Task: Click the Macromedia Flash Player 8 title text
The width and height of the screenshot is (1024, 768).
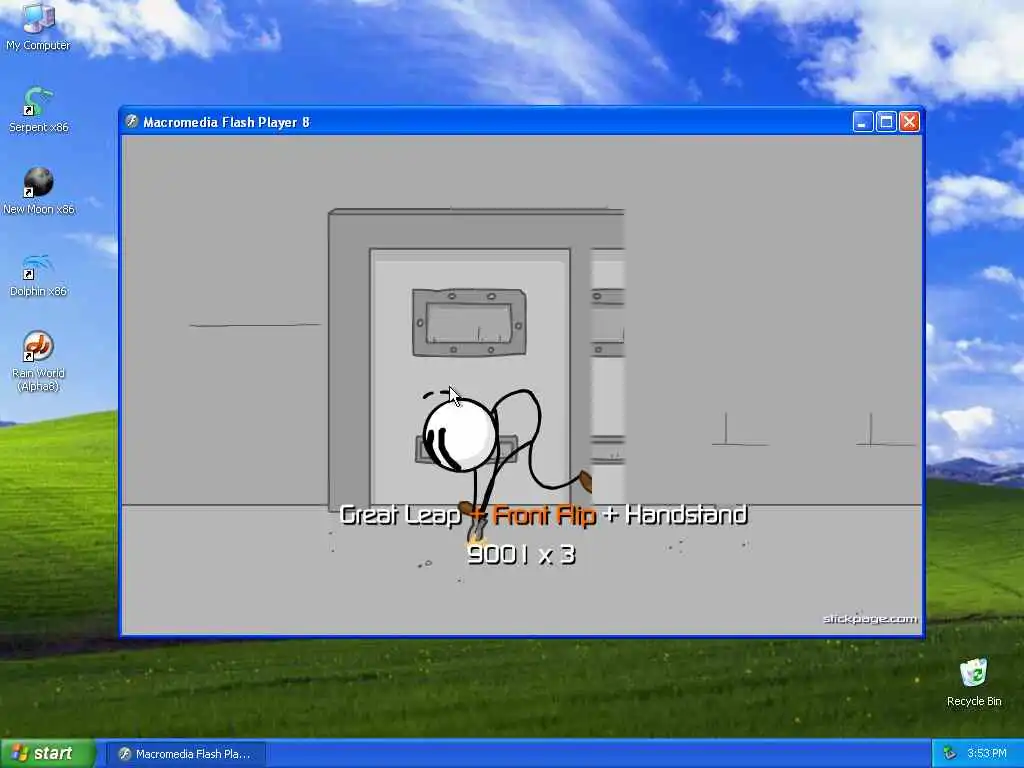Action: click(x=226, y=122)
